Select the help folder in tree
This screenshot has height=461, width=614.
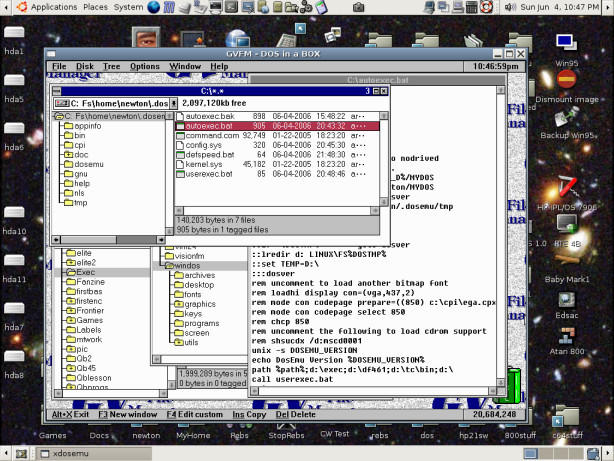pyautogui.click(x=77, y=183)
